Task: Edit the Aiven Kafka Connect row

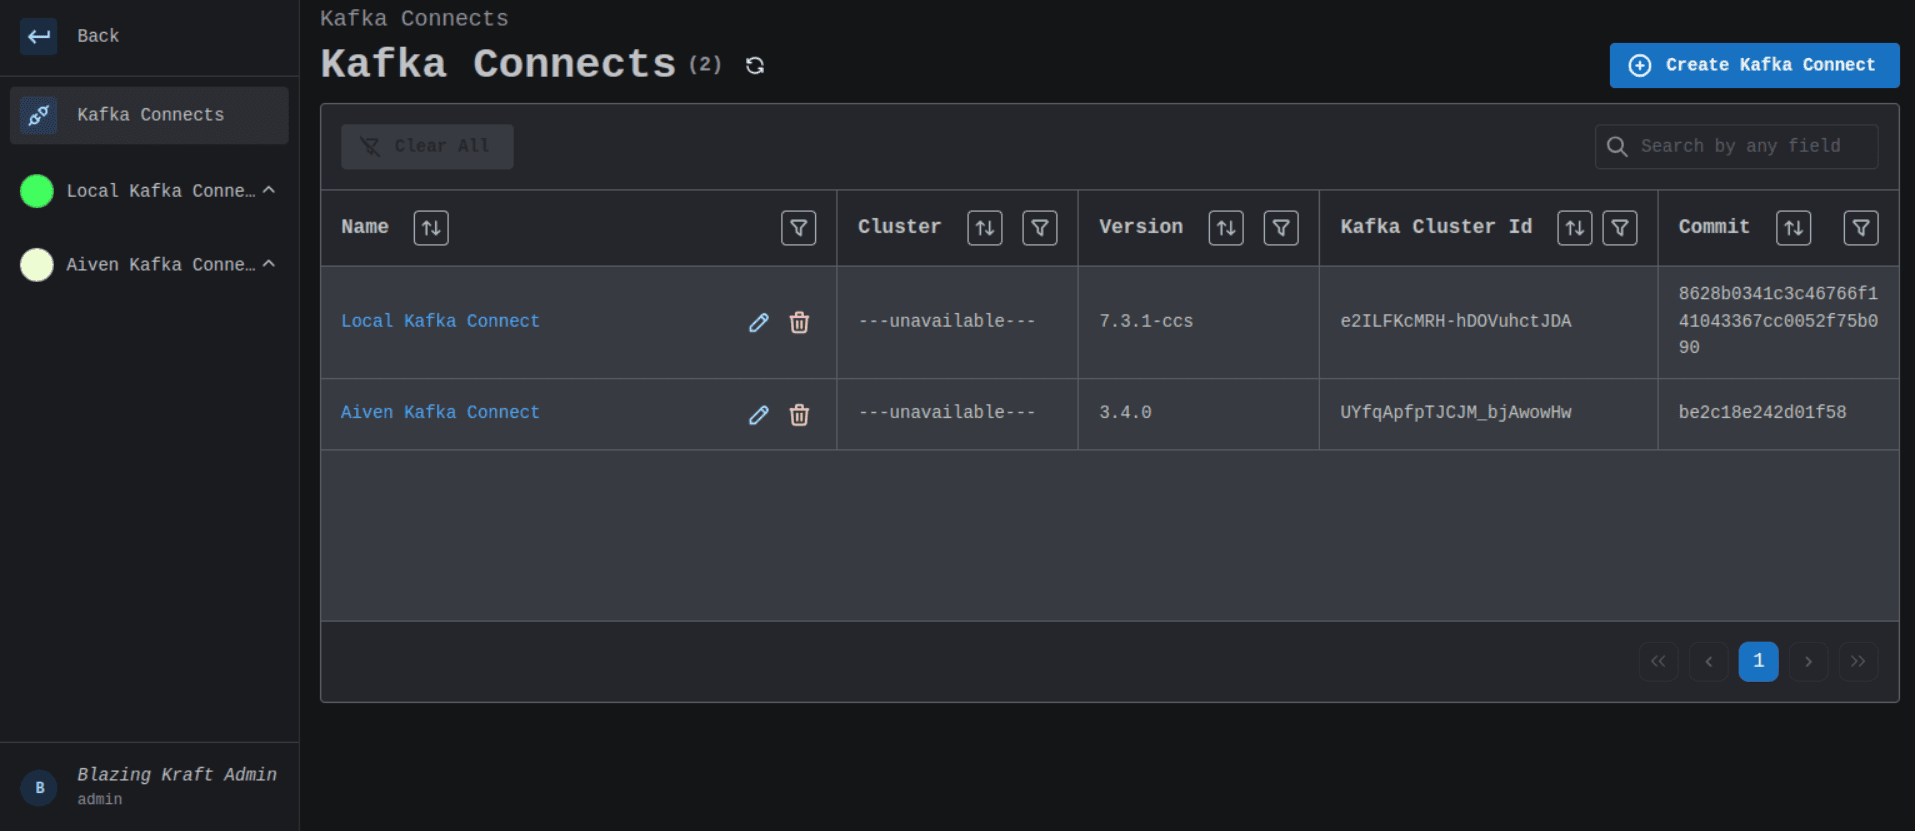Action: pyautogui.click(x=759, y=414)
